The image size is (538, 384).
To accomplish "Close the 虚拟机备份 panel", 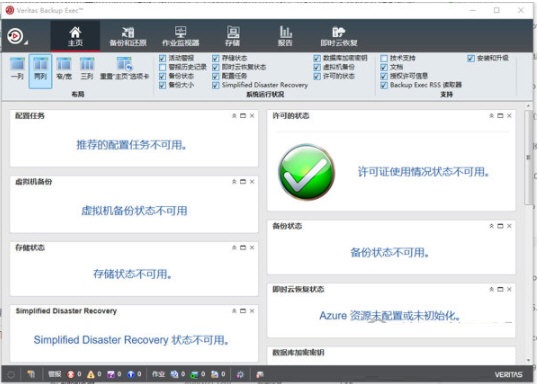I will [252, 182].
